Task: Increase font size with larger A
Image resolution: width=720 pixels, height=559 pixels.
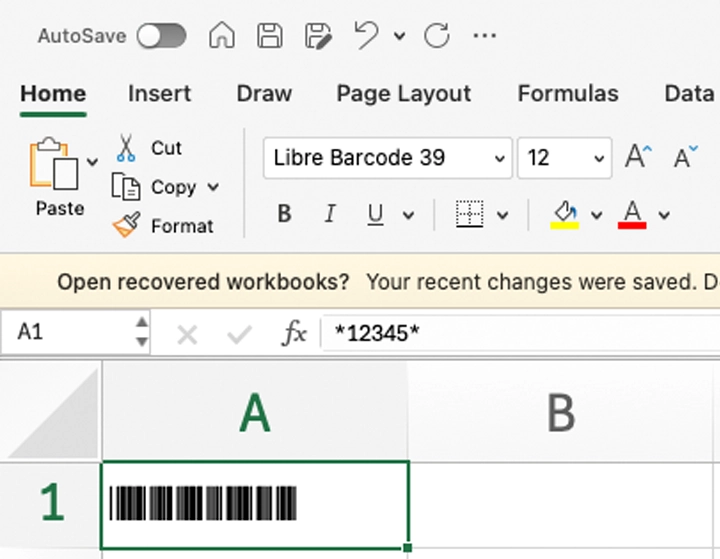Action: tap(638, 157)
